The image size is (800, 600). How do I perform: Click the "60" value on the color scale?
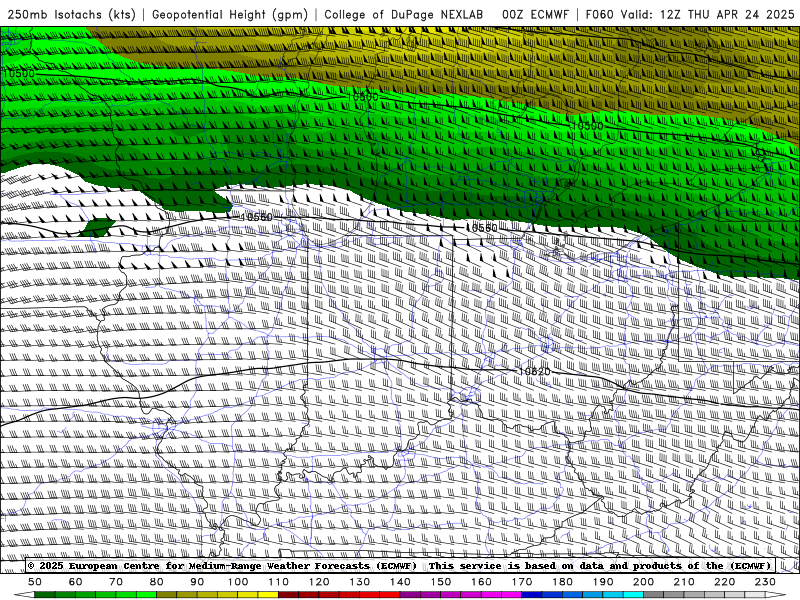pyautogui.click(x=75, y=582)
